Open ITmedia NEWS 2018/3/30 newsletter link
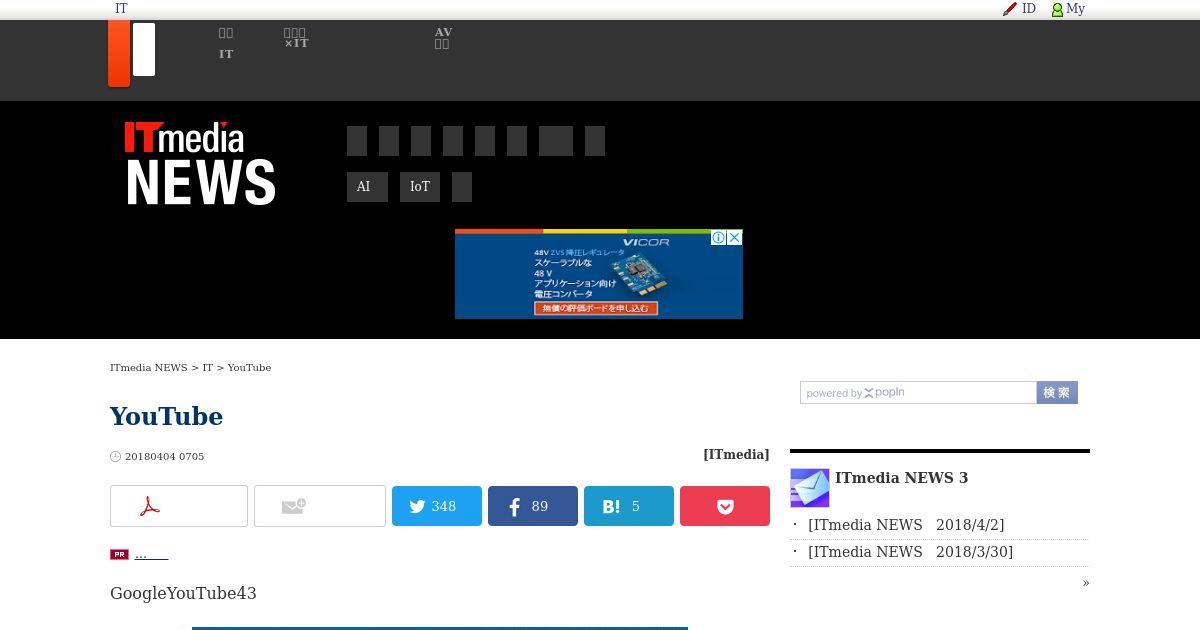The width and height of the screenshot is (1200, 630). 910,552
